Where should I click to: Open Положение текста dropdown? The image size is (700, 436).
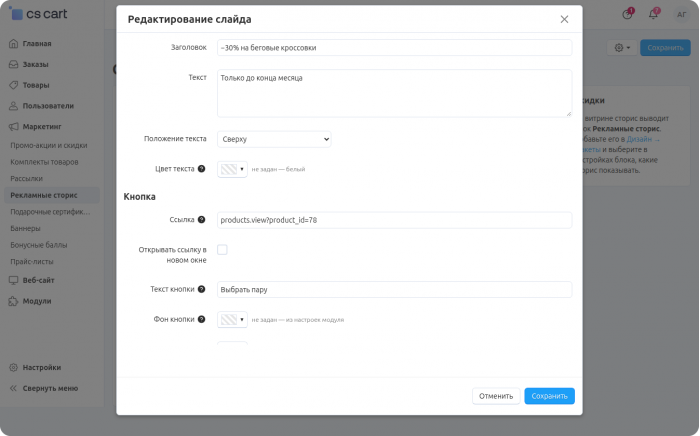click(x=274, y=139)
